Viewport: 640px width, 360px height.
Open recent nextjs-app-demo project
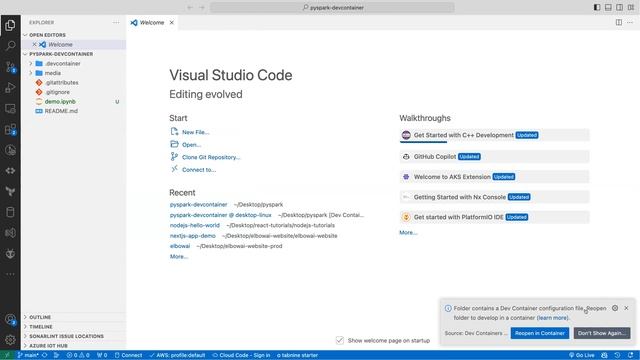click(x=193, y=236)
